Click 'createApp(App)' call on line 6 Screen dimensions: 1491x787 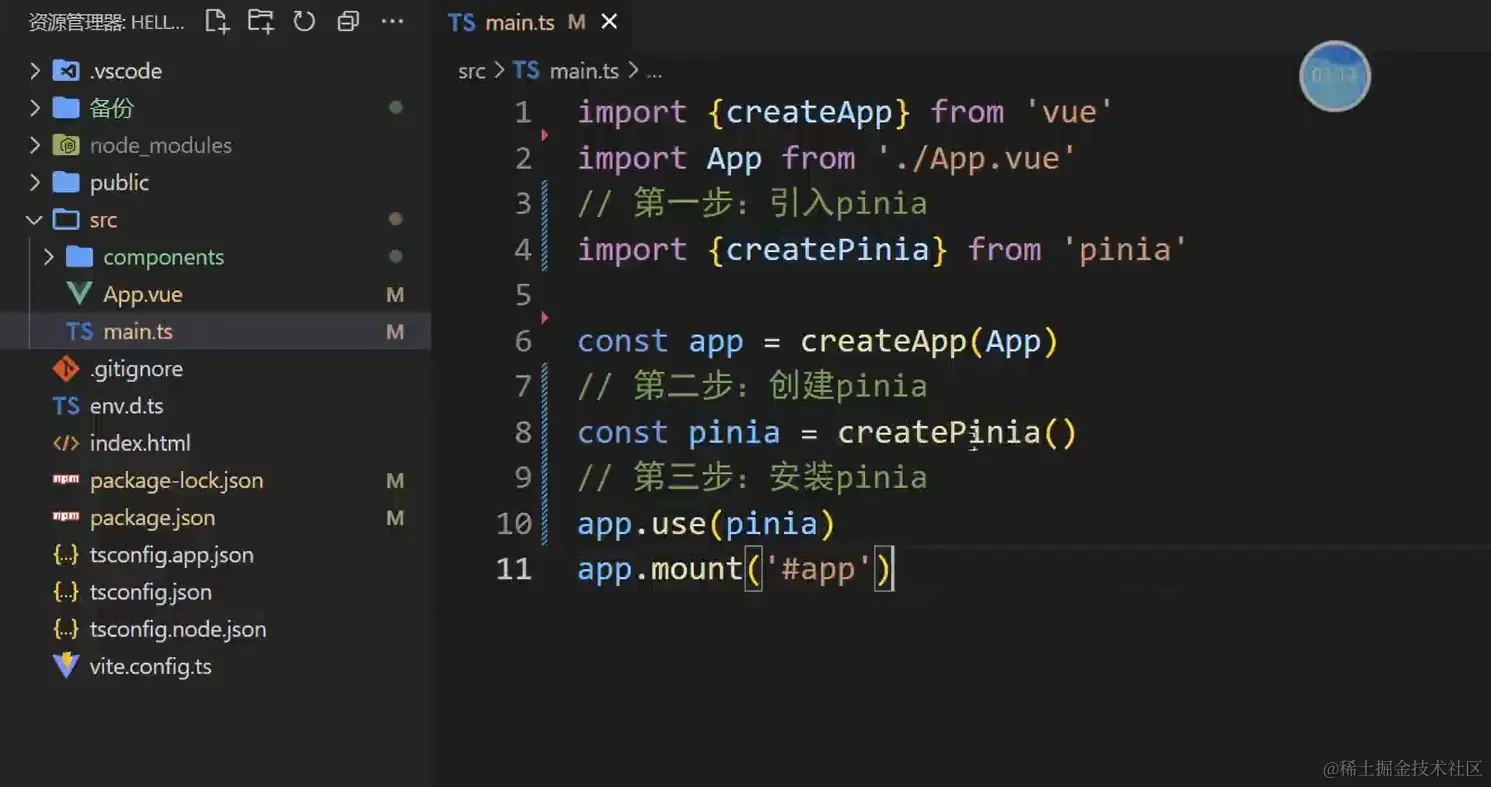pyautogui.click(x=929, y=341)
